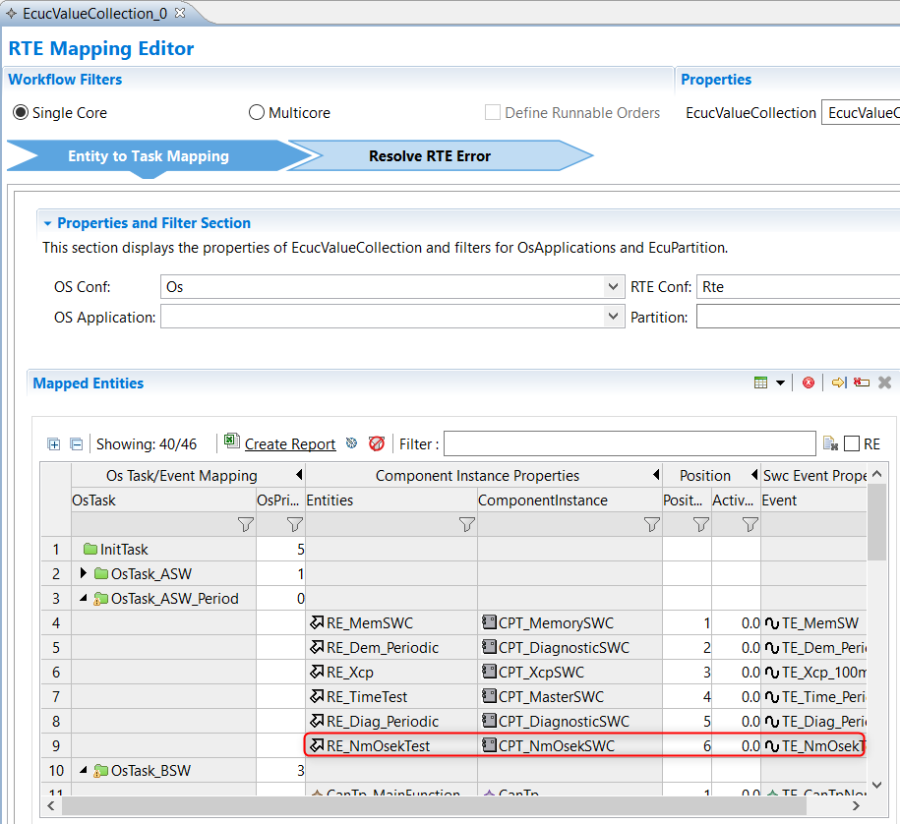Click the red-marked label icon in Mapped Entities toolbar
This screenshot has width=900, height=824.
pos(862,383)
